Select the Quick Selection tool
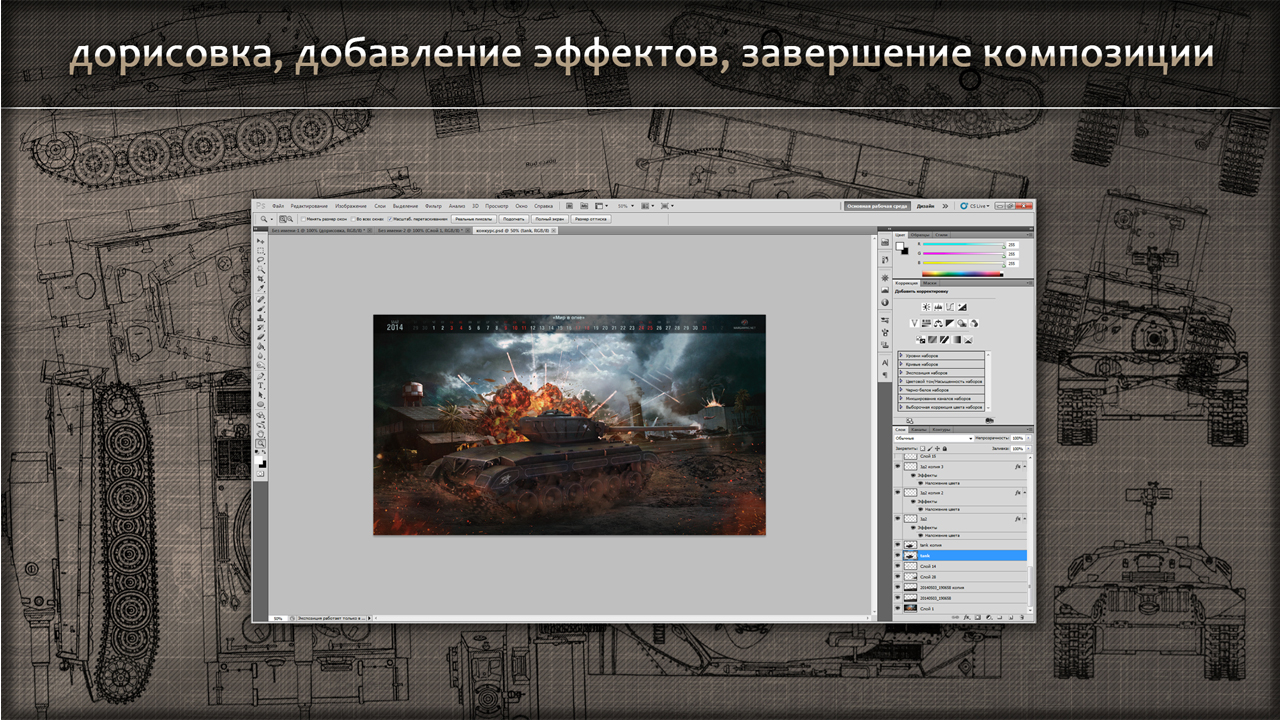Viewport: 1280px width, 720px height. click(261, 269)
